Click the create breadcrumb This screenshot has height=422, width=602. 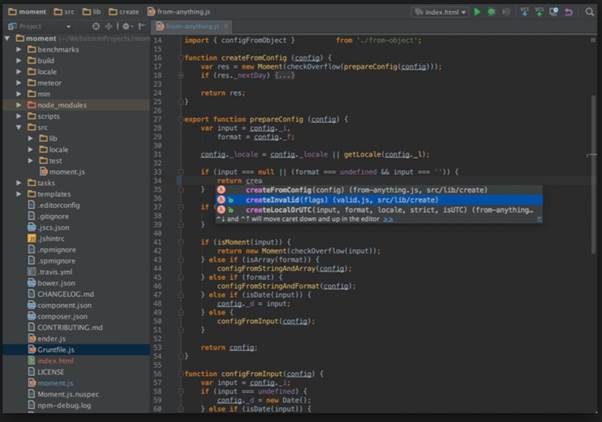click(124, 12)
